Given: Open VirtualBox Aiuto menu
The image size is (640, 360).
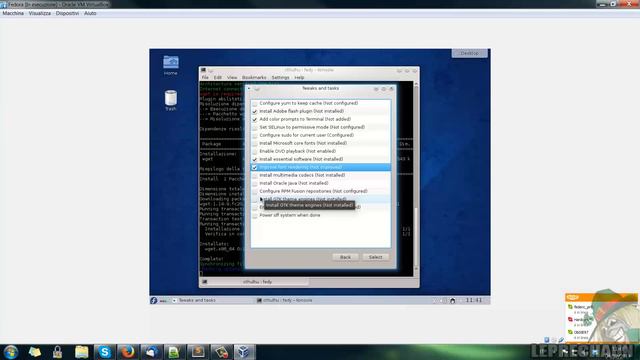Looking at the screenshot, I should [x=90, y=13].
